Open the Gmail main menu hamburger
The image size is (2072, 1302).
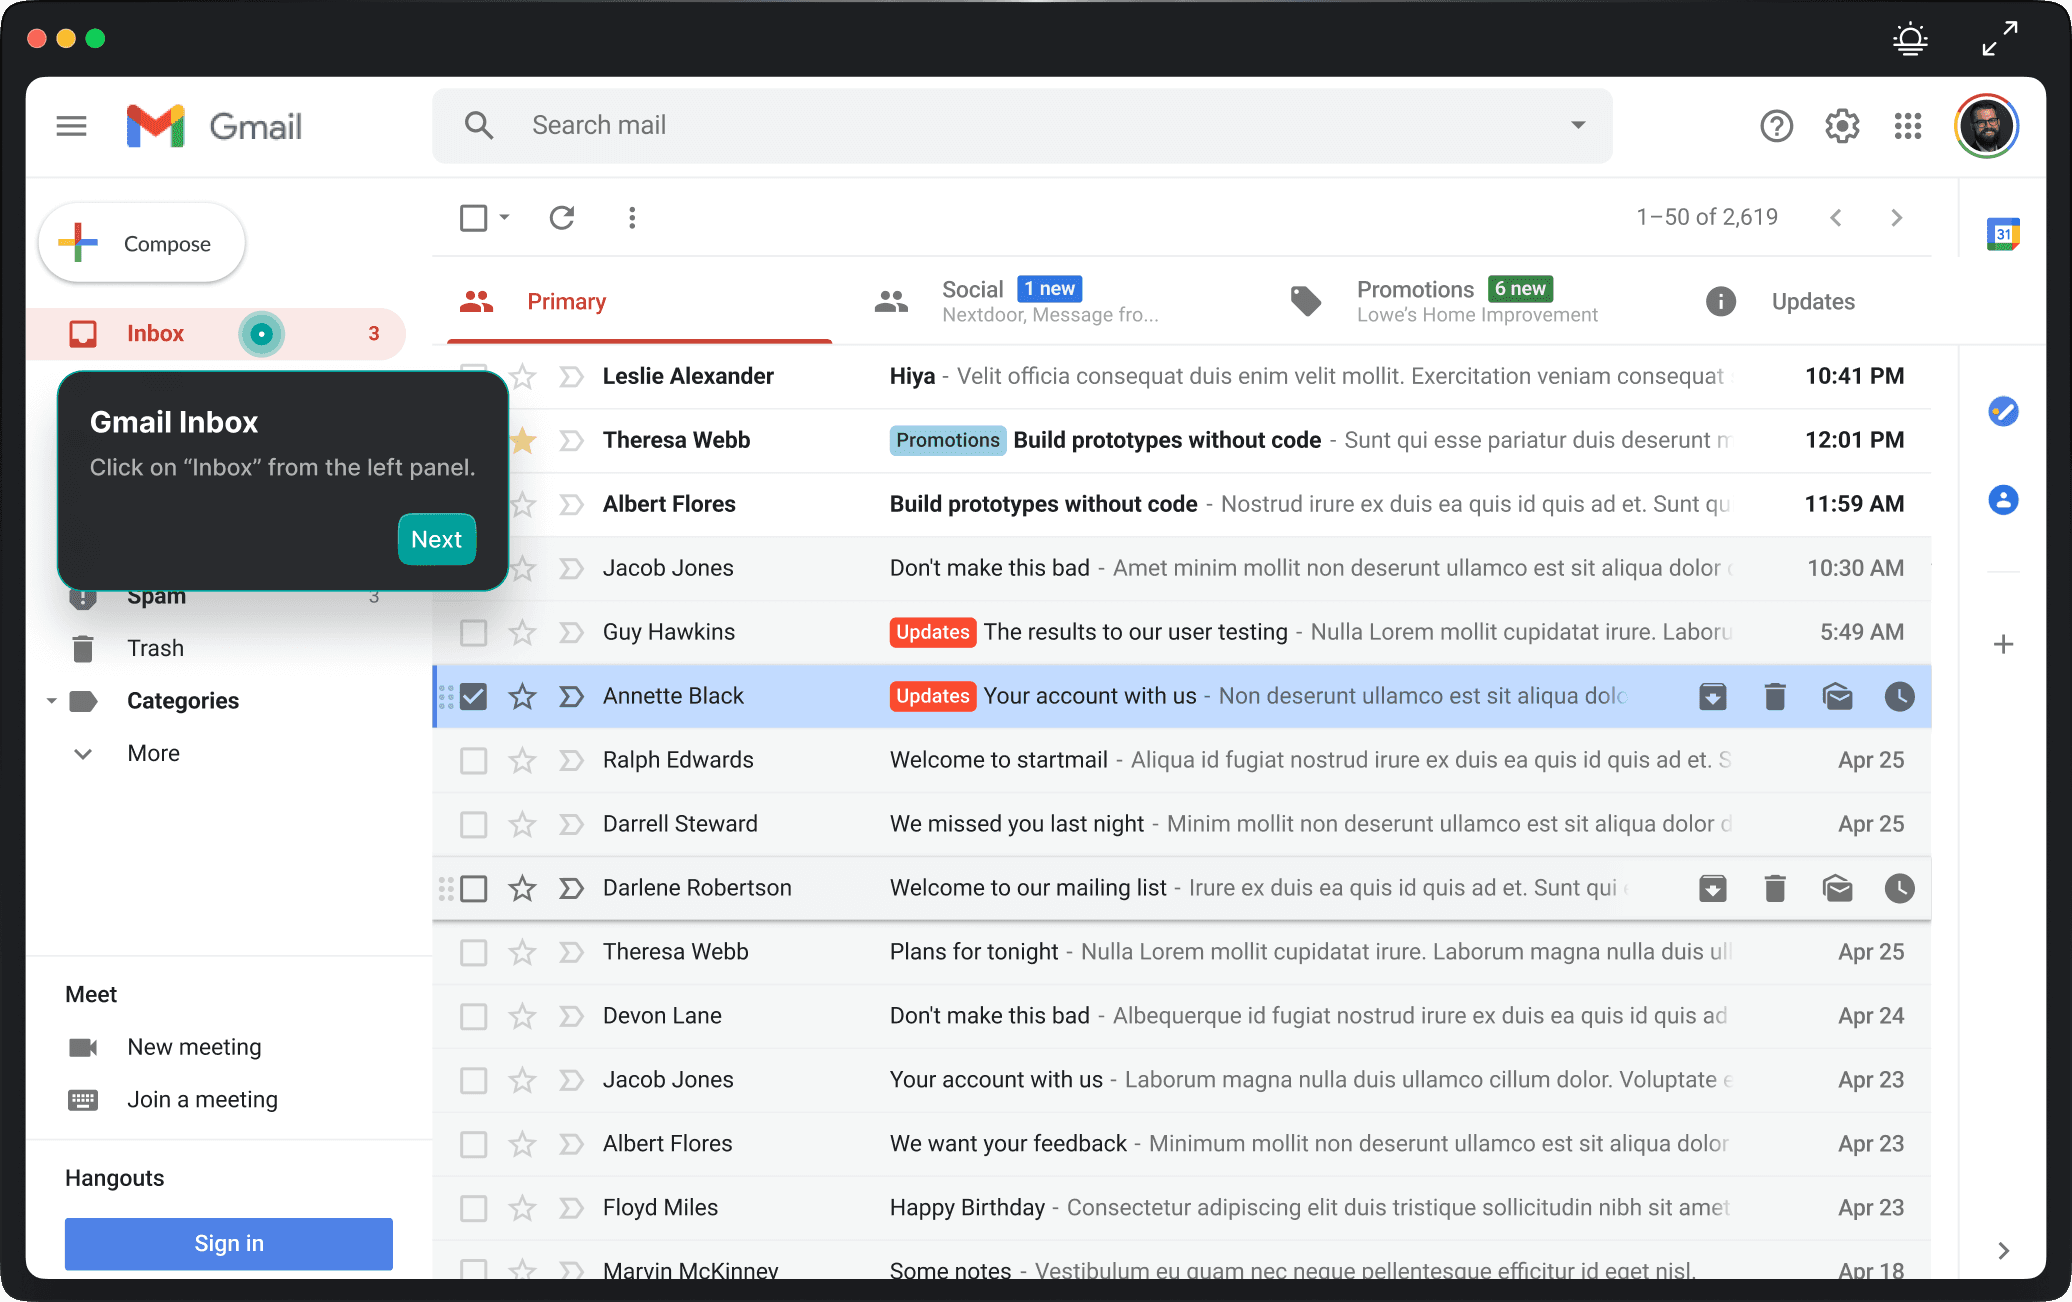(71, 126)
